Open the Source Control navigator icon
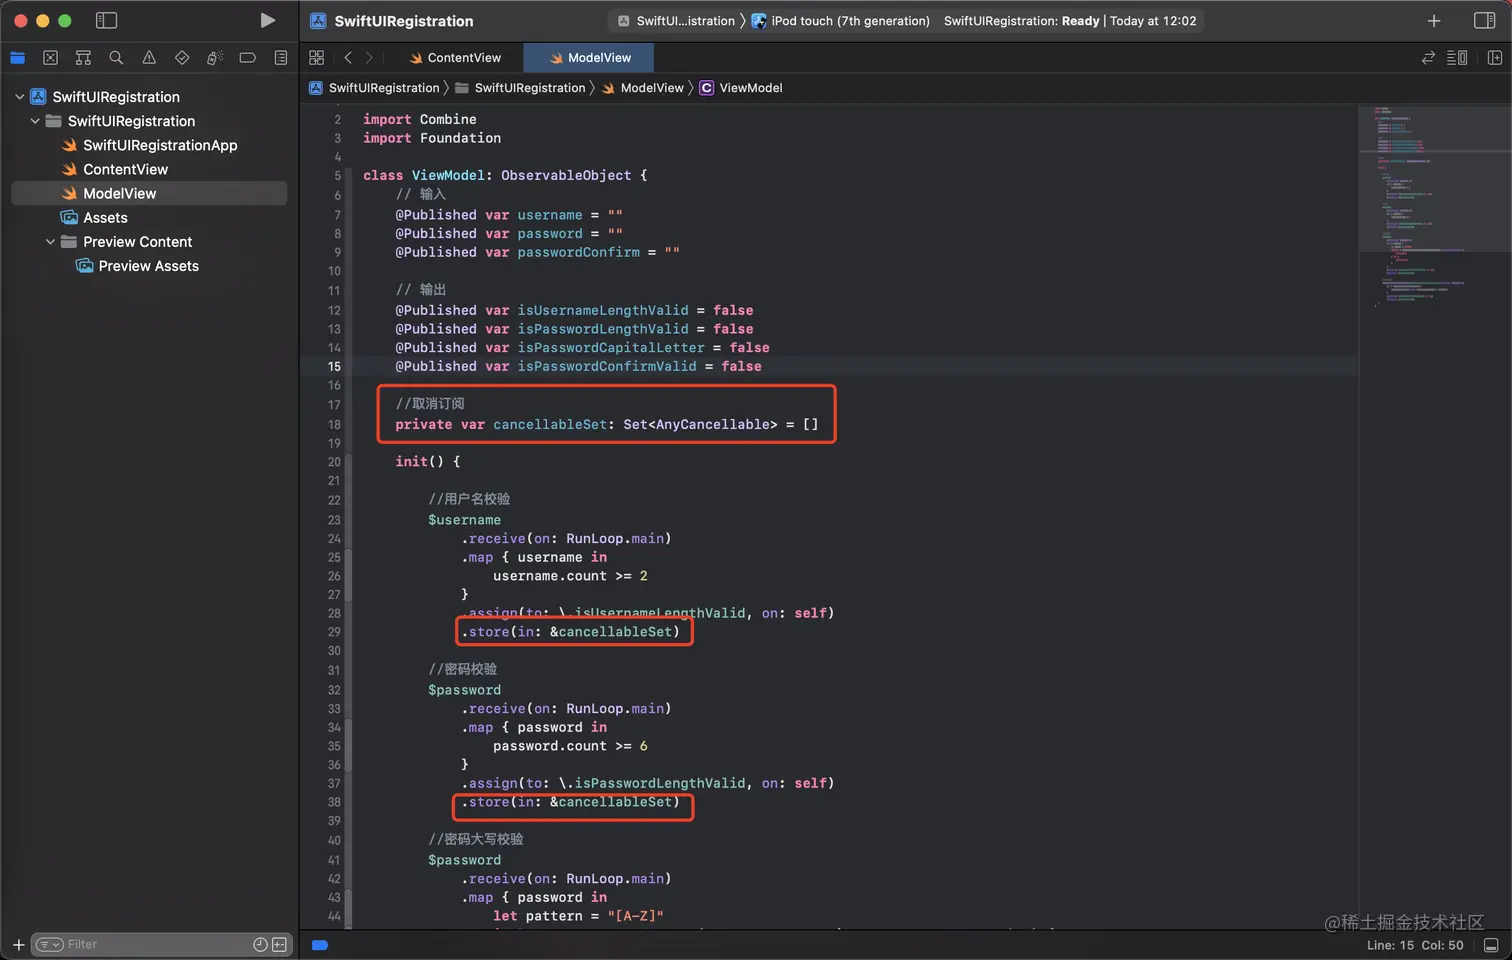This screenshot has height=960, width=1512. pyautogui.click(x=50, y=58)
